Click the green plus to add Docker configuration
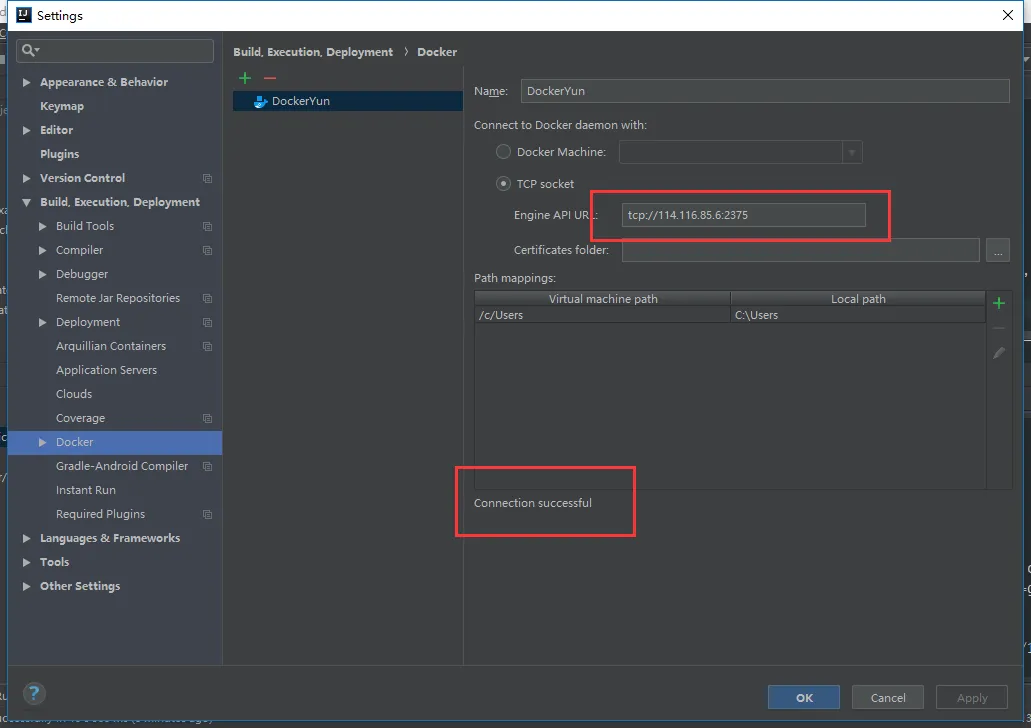This screenshot has width=1031, height=728. [245, 78]
